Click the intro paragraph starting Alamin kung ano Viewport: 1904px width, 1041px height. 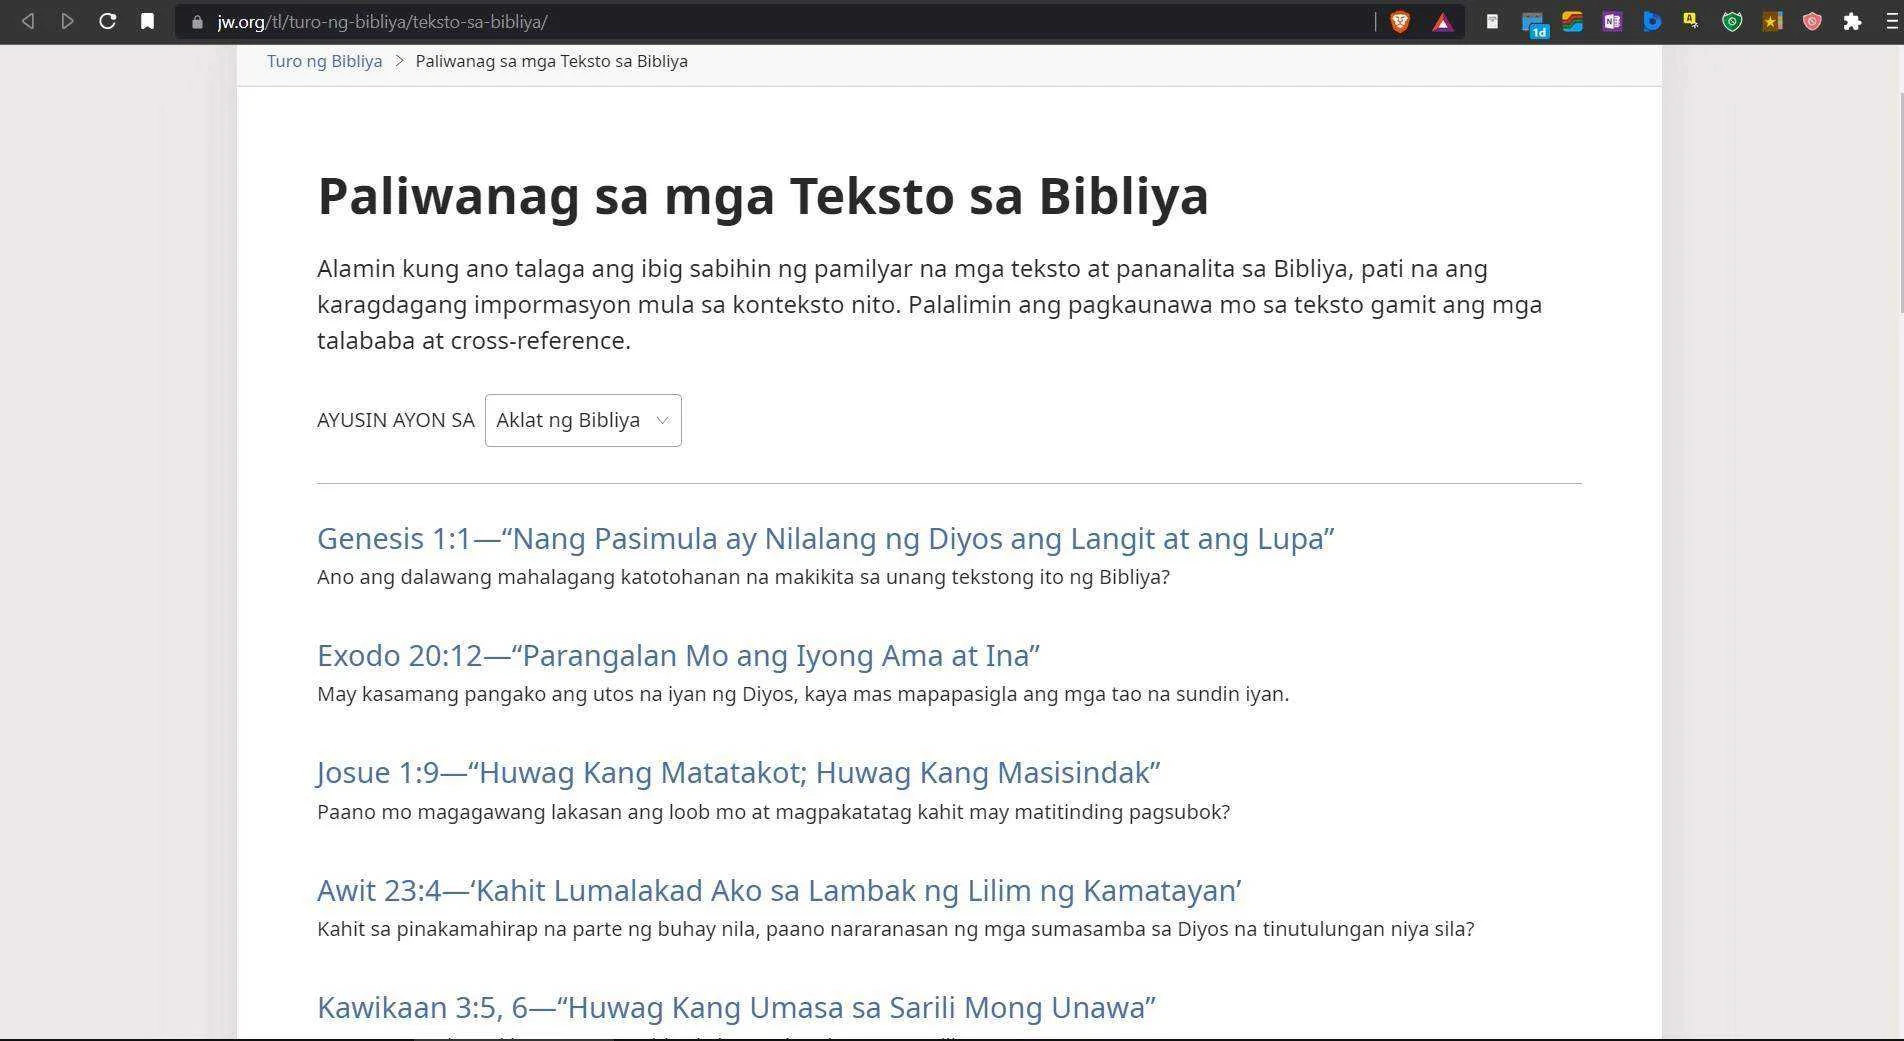[930, 304]
